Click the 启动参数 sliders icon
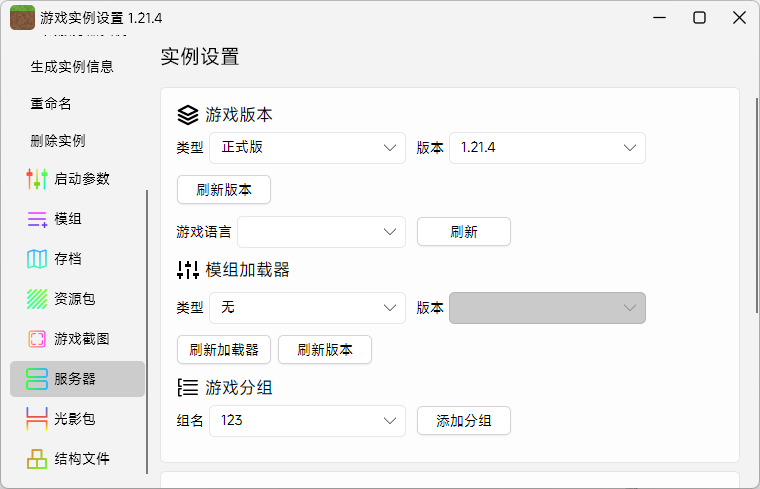The image size is (760, 489). pos(37,179)
